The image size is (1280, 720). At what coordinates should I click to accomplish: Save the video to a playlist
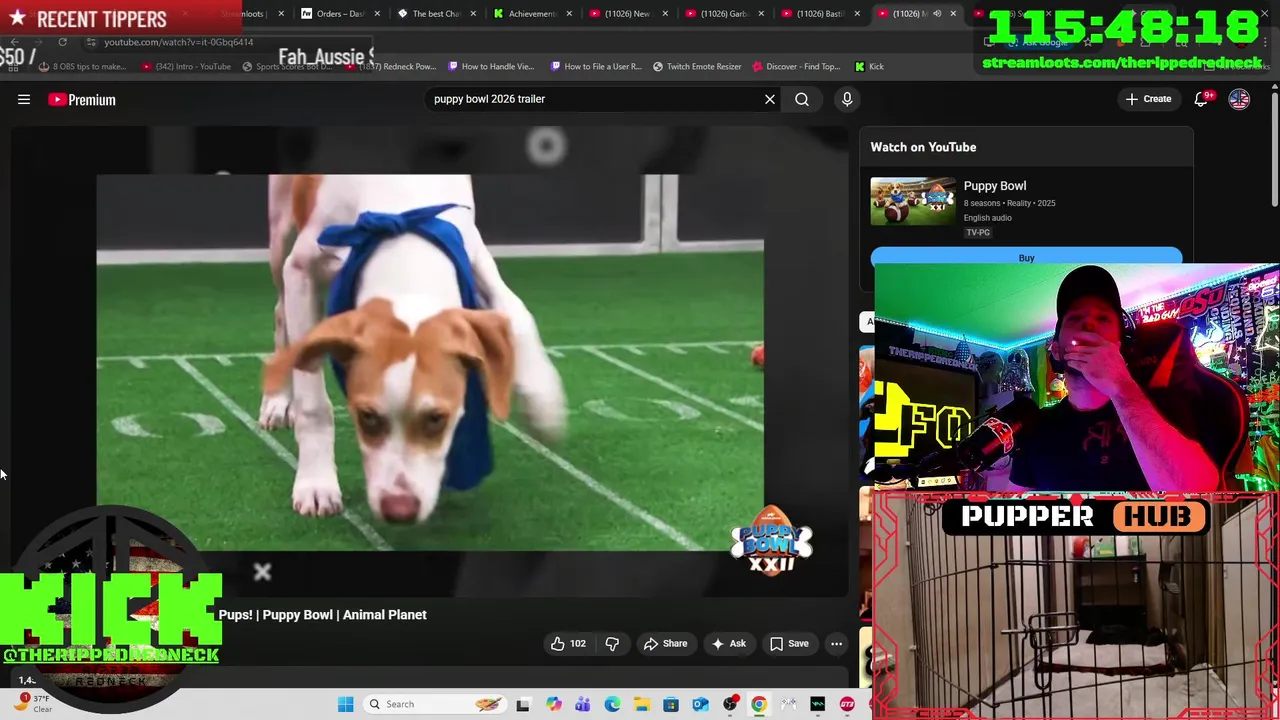[x=789, y=643]
